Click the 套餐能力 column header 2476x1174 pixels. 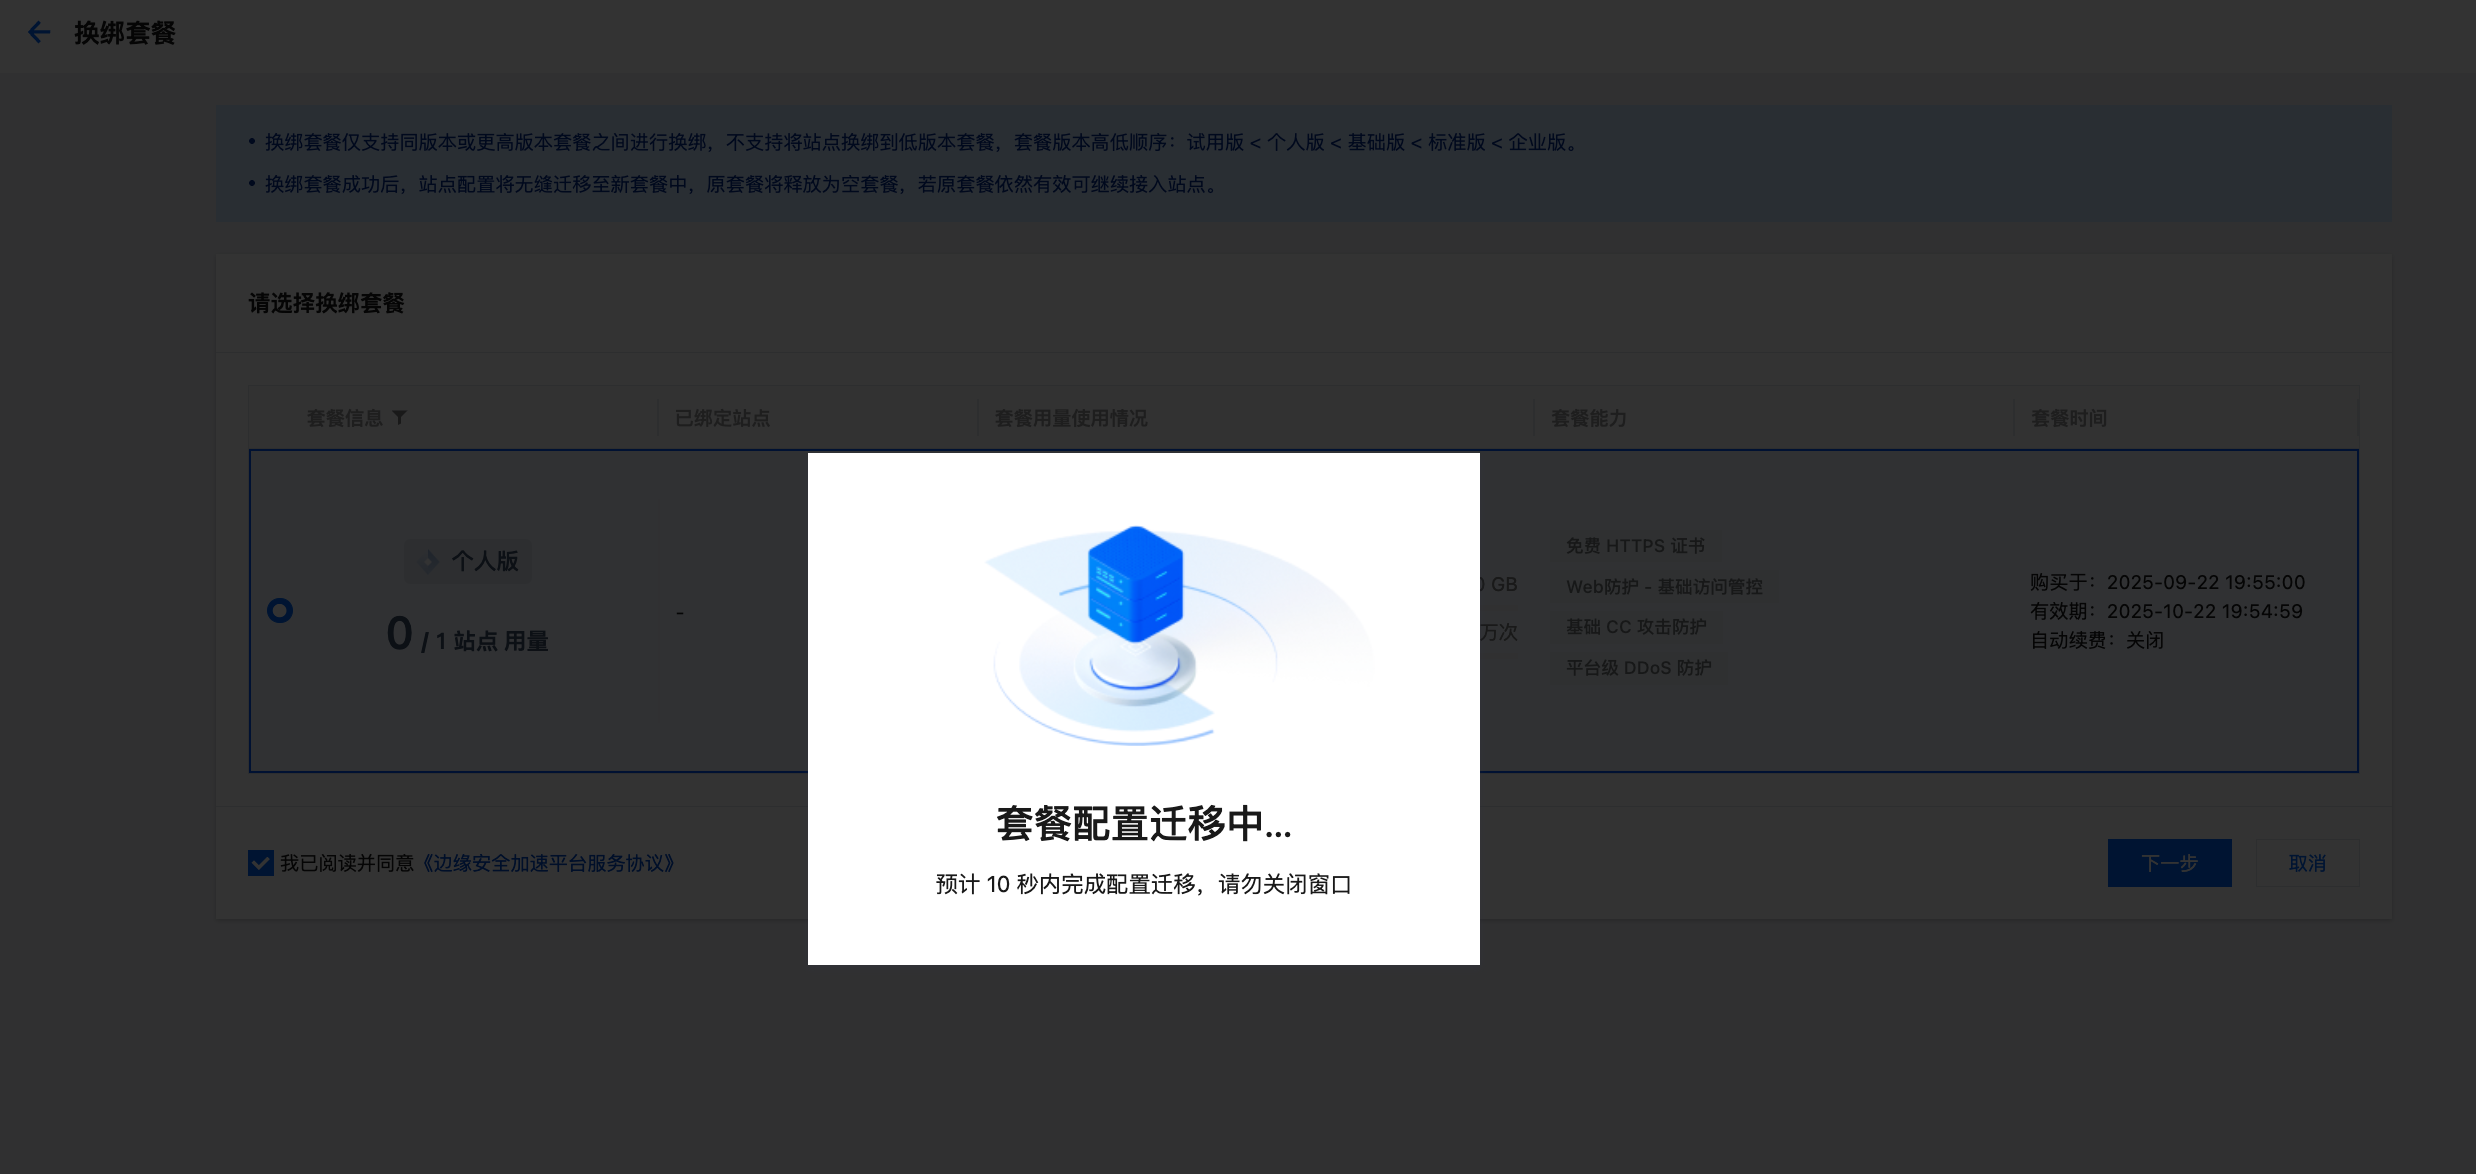click(1588, 418)
